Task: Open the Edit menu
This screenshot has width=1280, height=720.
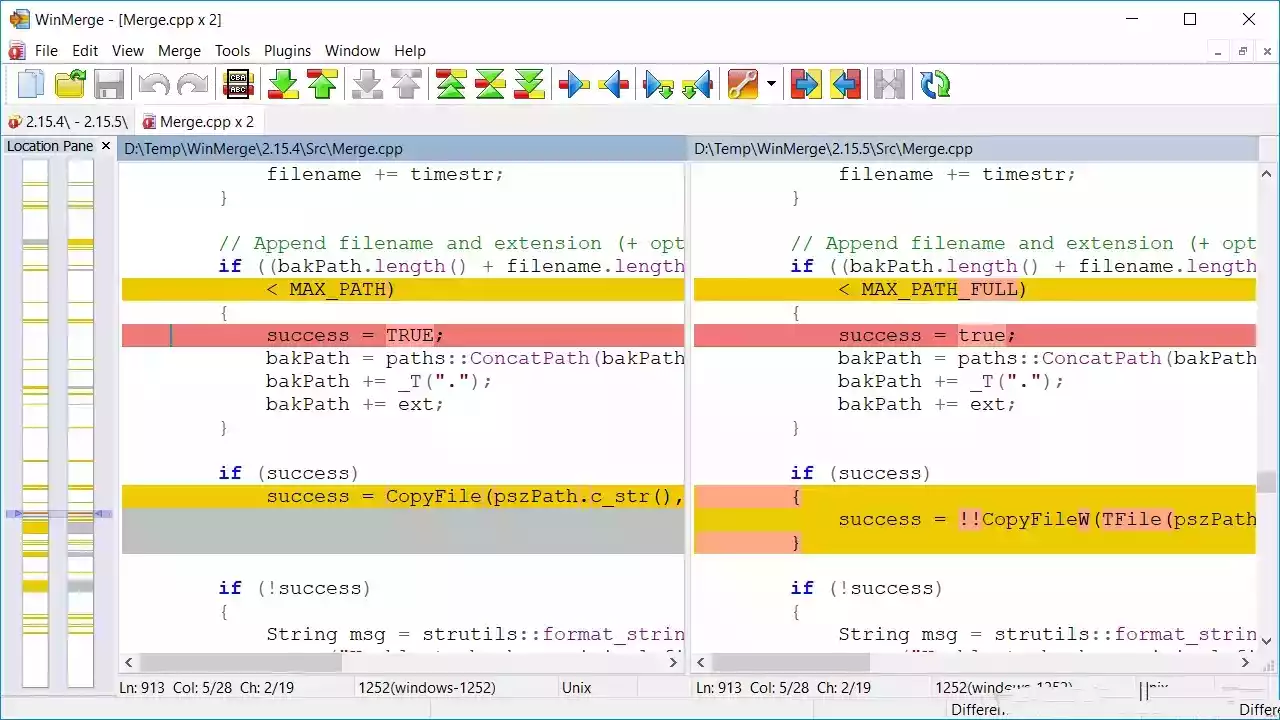Action: point(85,50)
